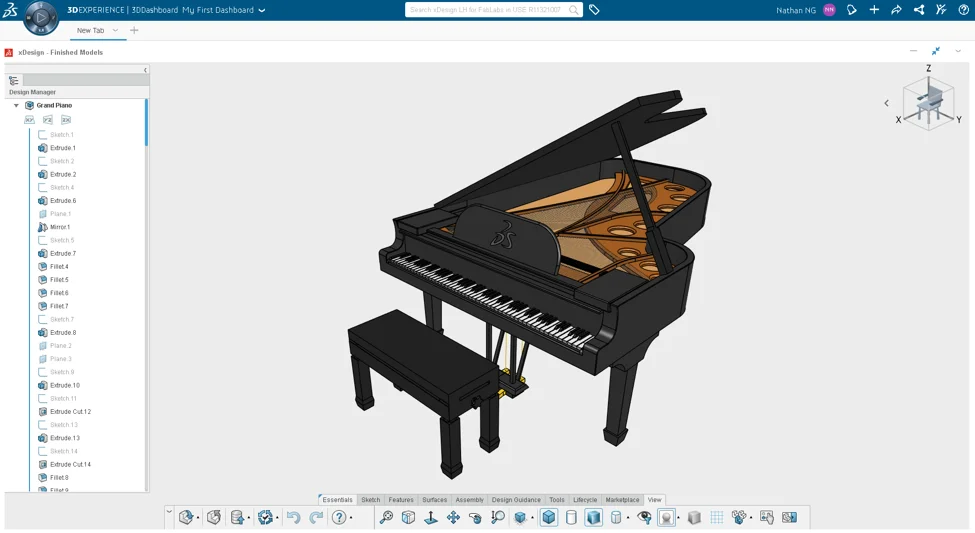Open the Features tab
Viewport: 975px width, 533px height.
401,500
